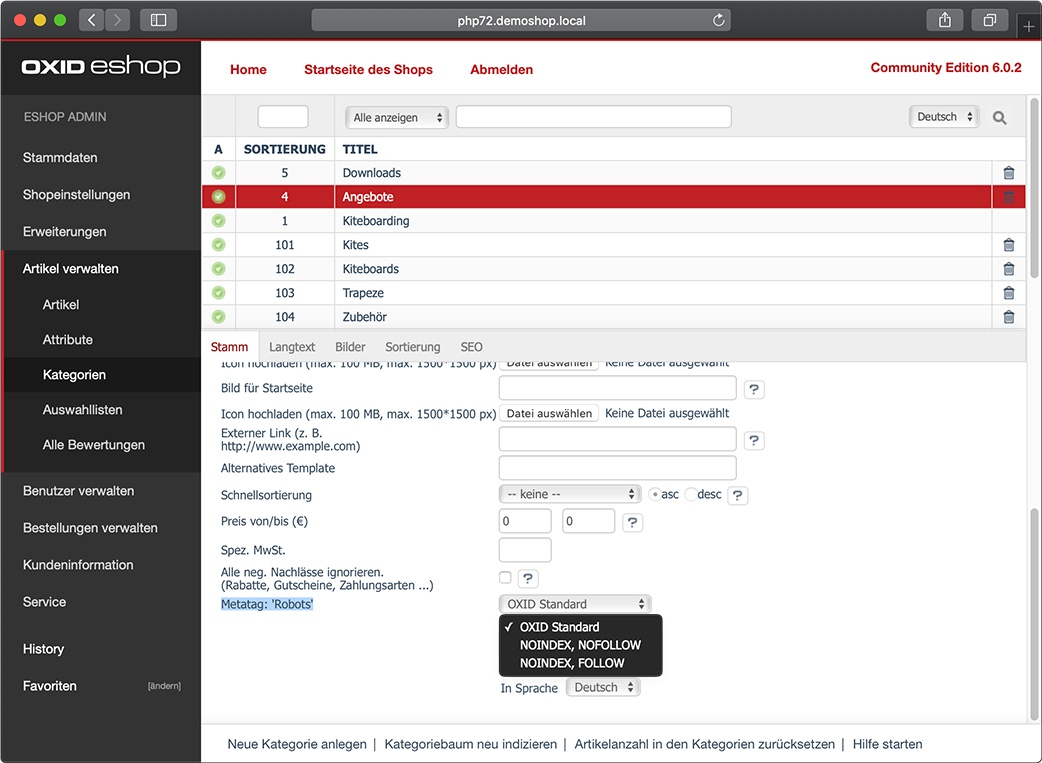The width and height of the screenshot is (1042, 763).
Task: Click trash icon in Kites row
Action: click(x=1008, y=245)
